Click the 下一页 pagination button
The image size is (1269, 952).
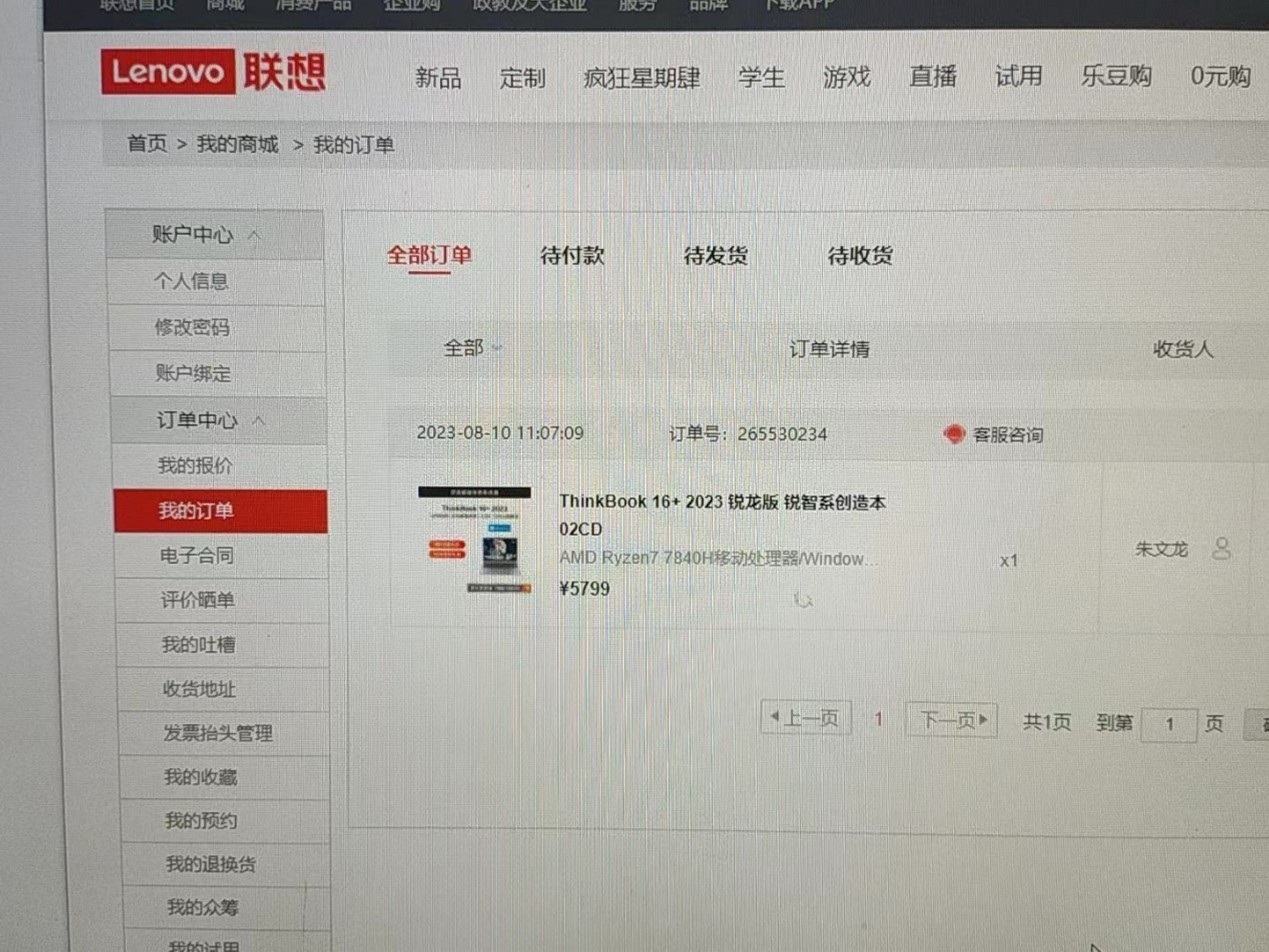[x=952, y=719]
